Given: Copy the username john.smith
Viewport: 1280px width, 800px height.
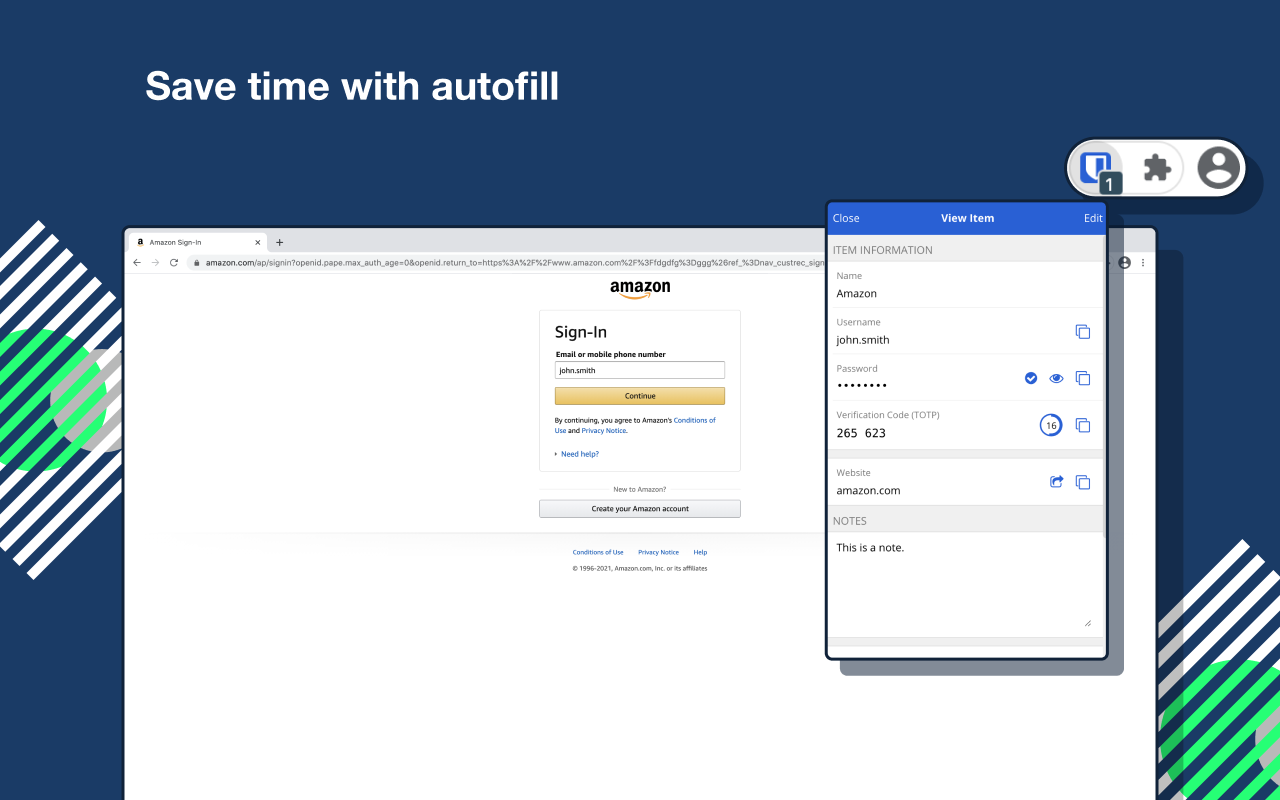Looking at the screenshot, I should pyautogui.click(x=1082, y=332).
